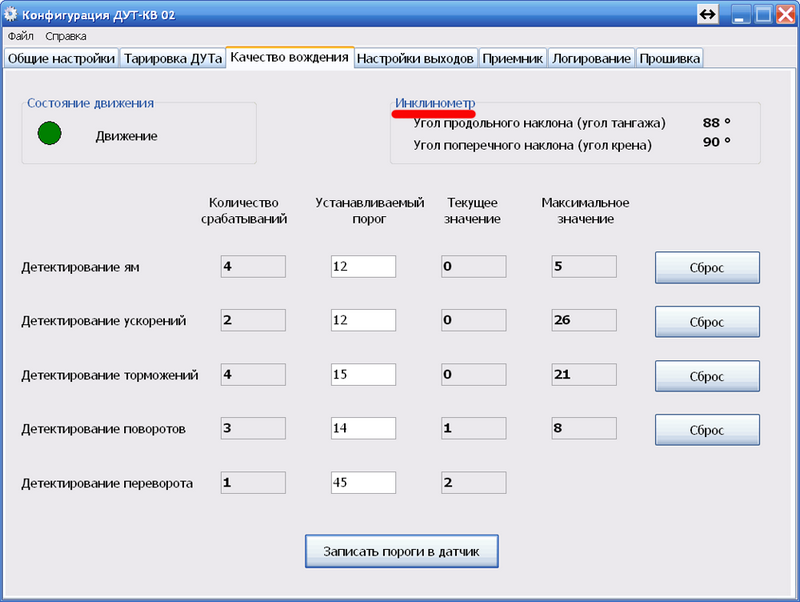Click the roll angle value 90°
This screenshot has width=800, height=602.
coord(716,142)
